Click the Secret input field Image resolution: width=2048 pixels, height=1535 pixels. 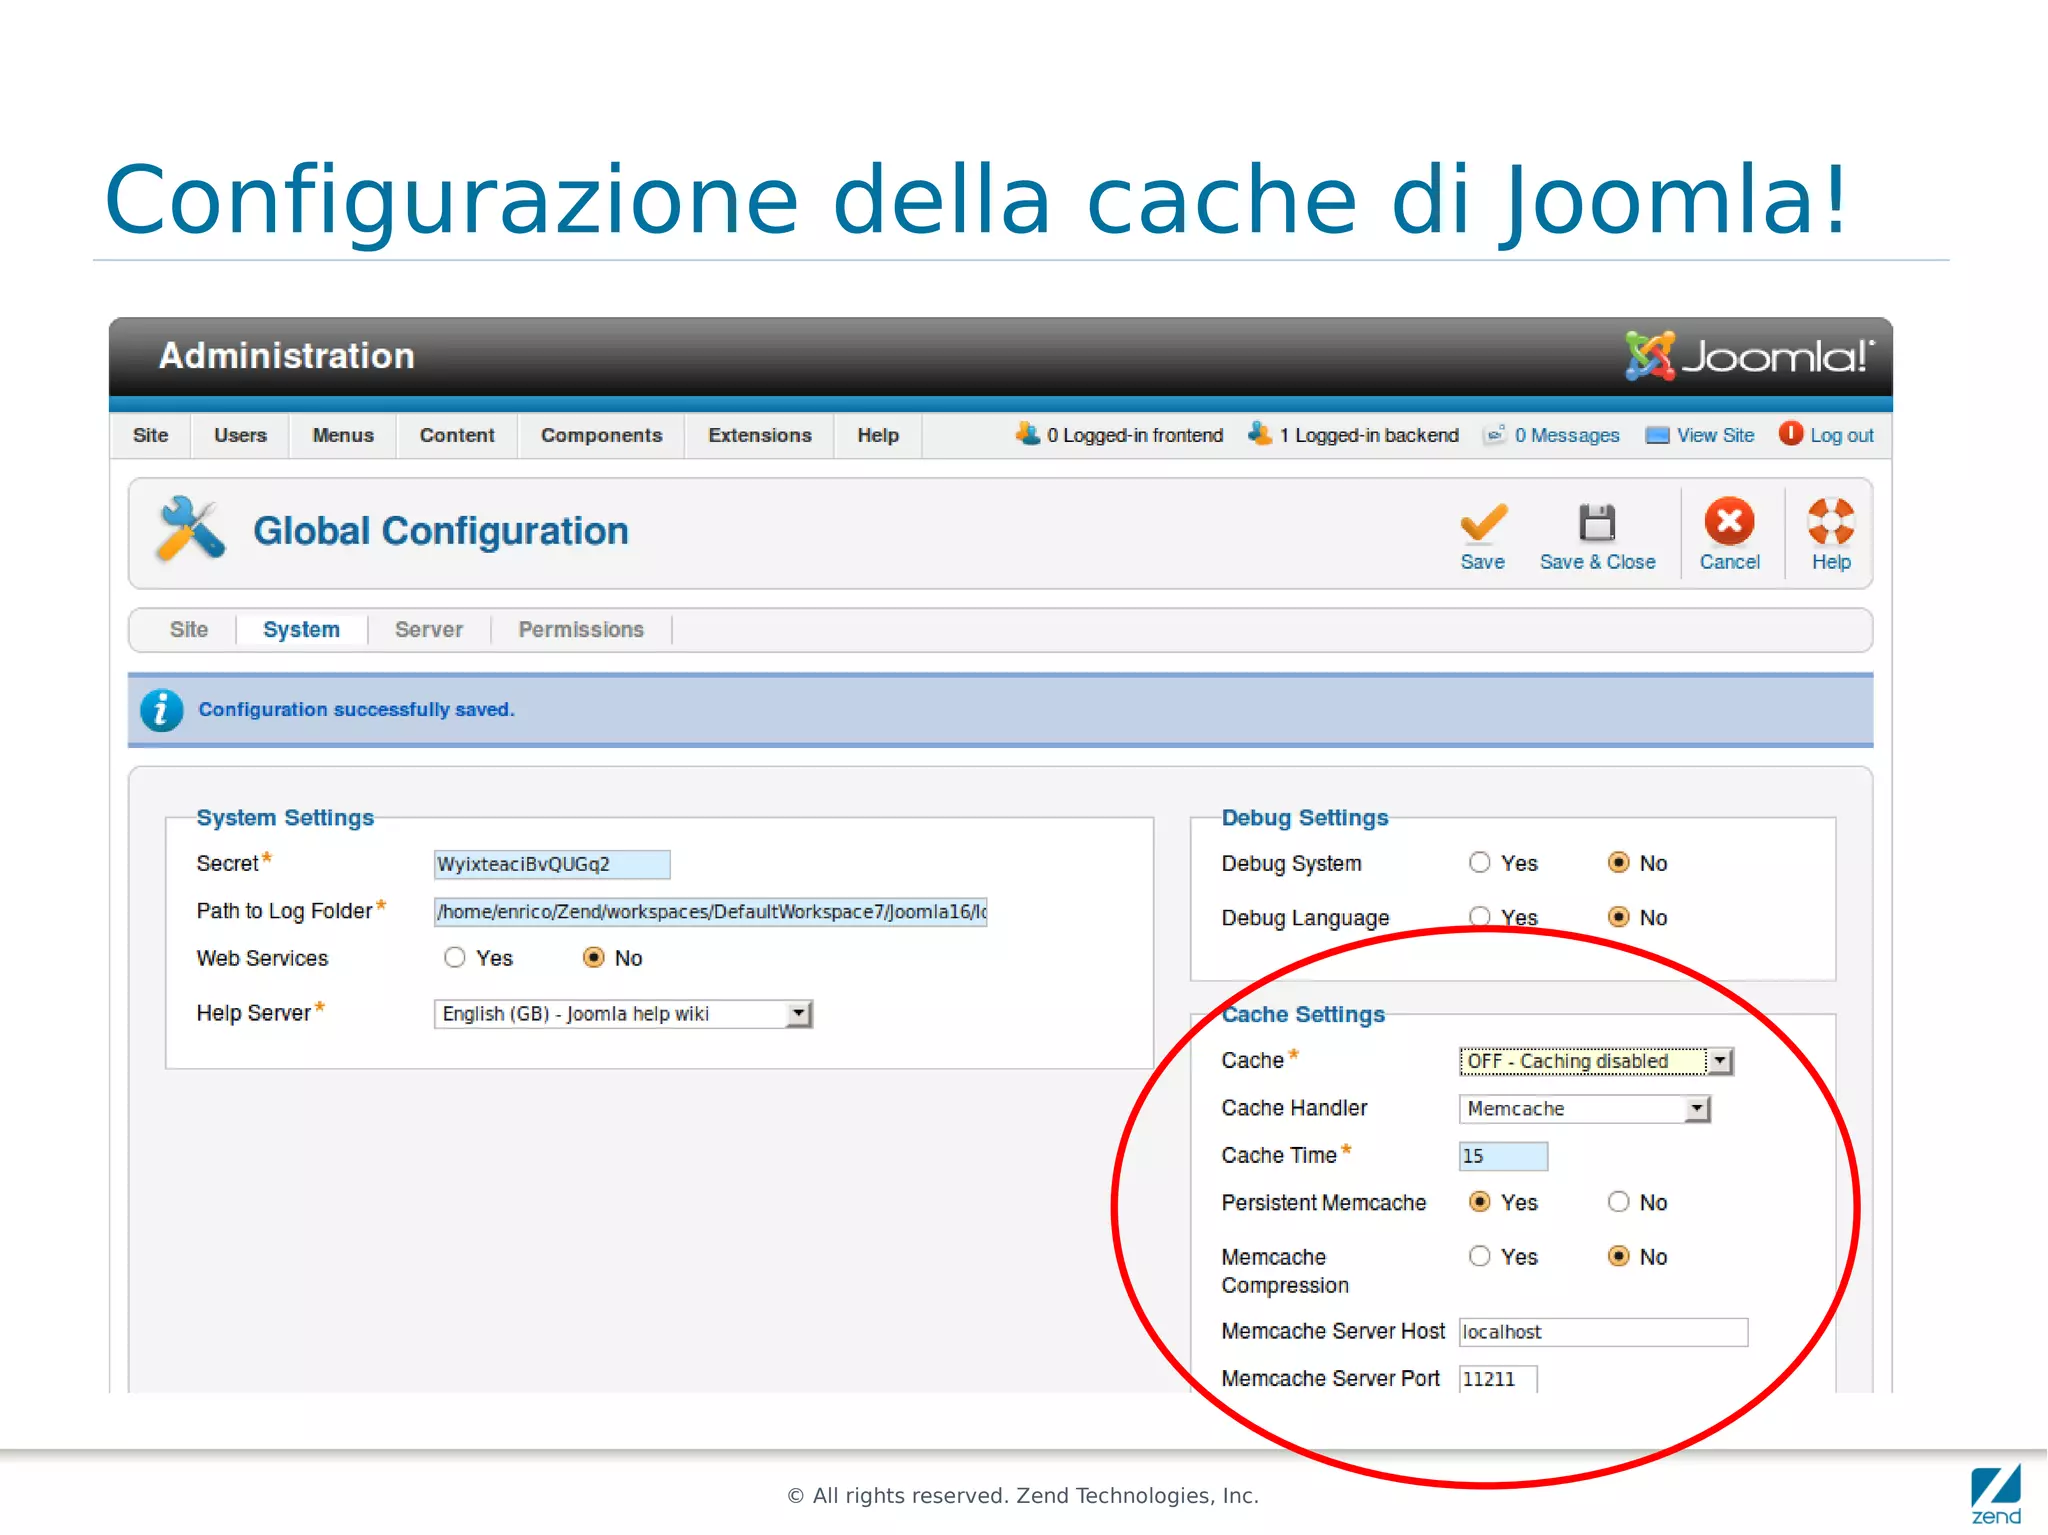552,864
